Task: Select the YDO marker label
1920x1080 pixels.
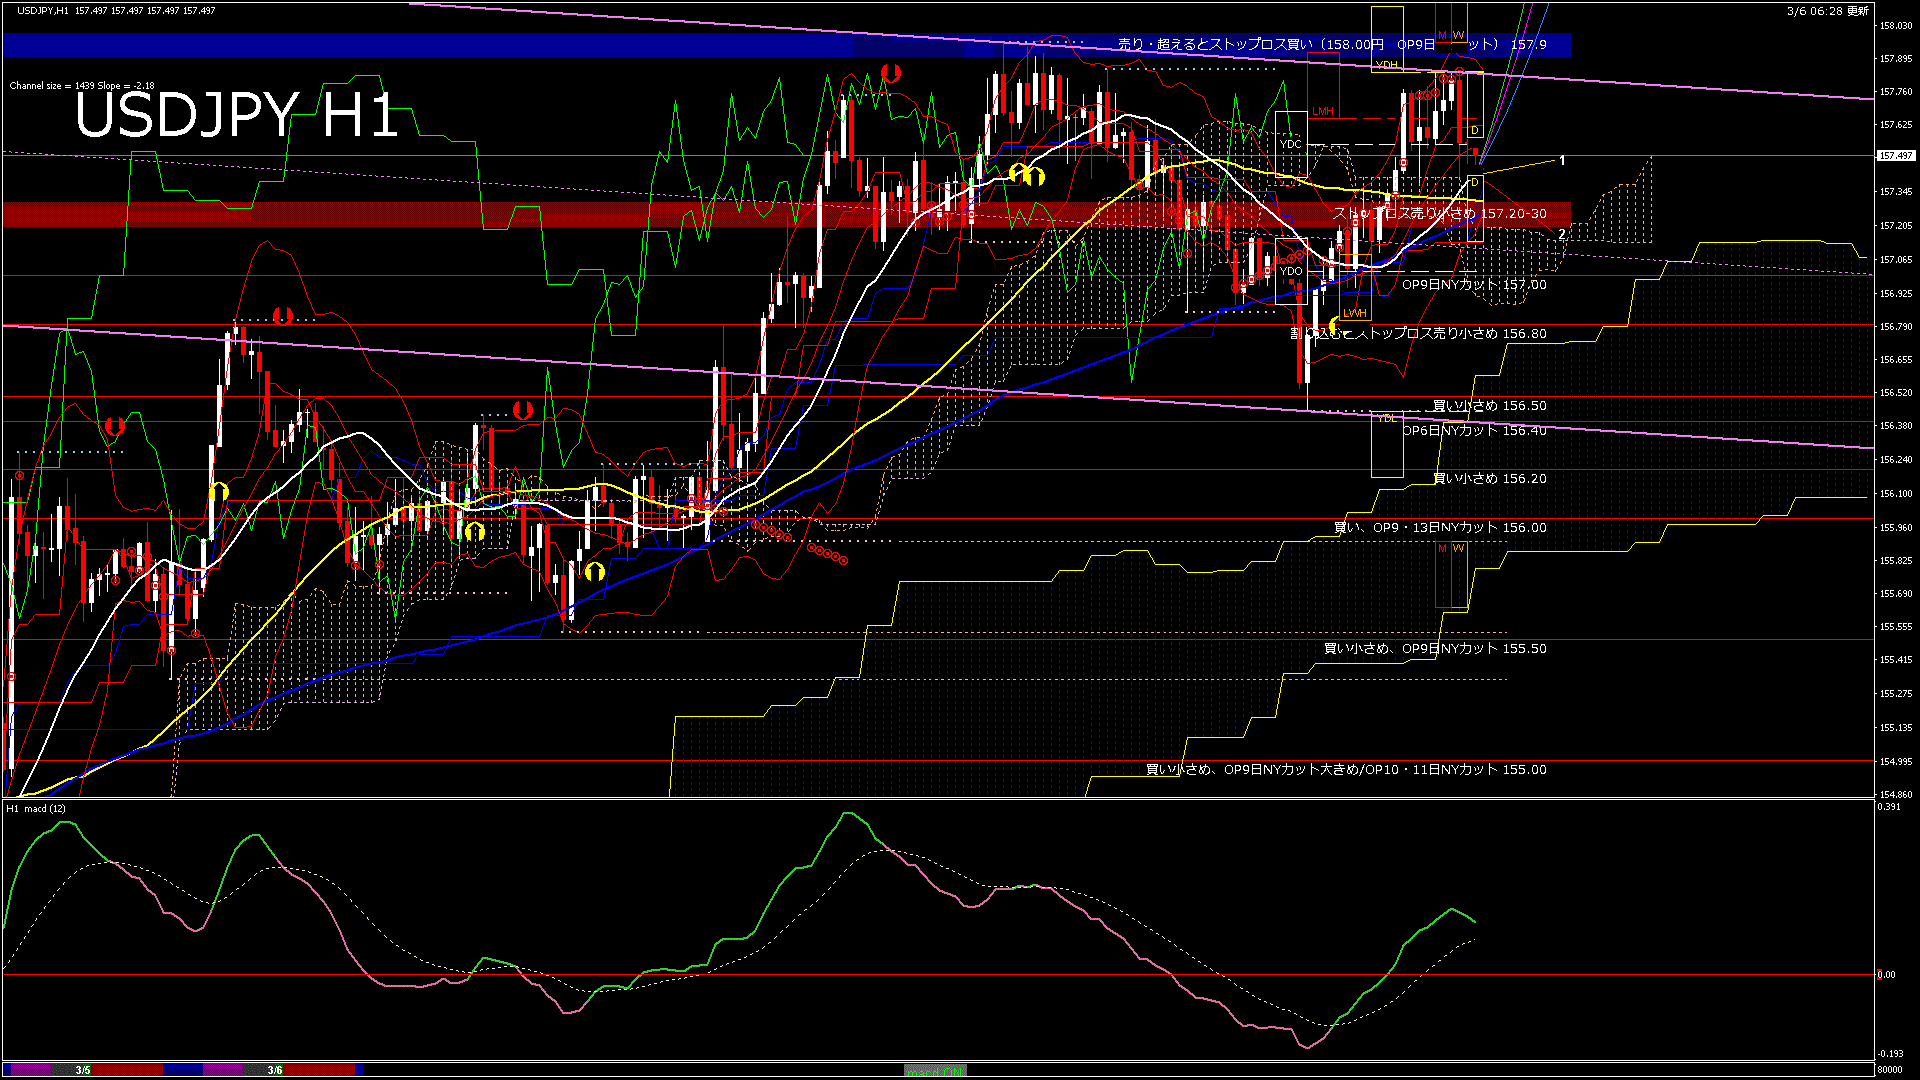Action: pyautogui.click(x=1291, y=271)
